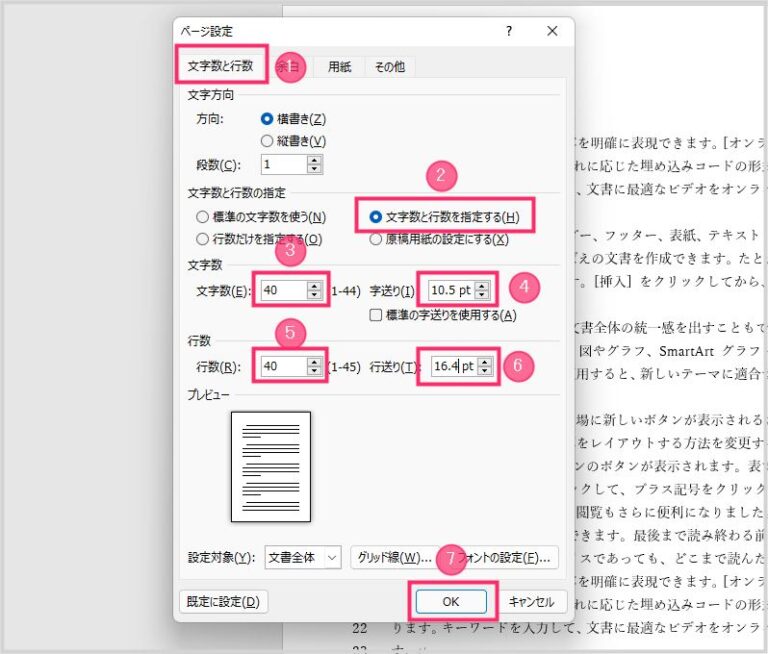Increase 字送り with up arrow
Viewport: 768px width, 654px height.
[x=482, y=286]
